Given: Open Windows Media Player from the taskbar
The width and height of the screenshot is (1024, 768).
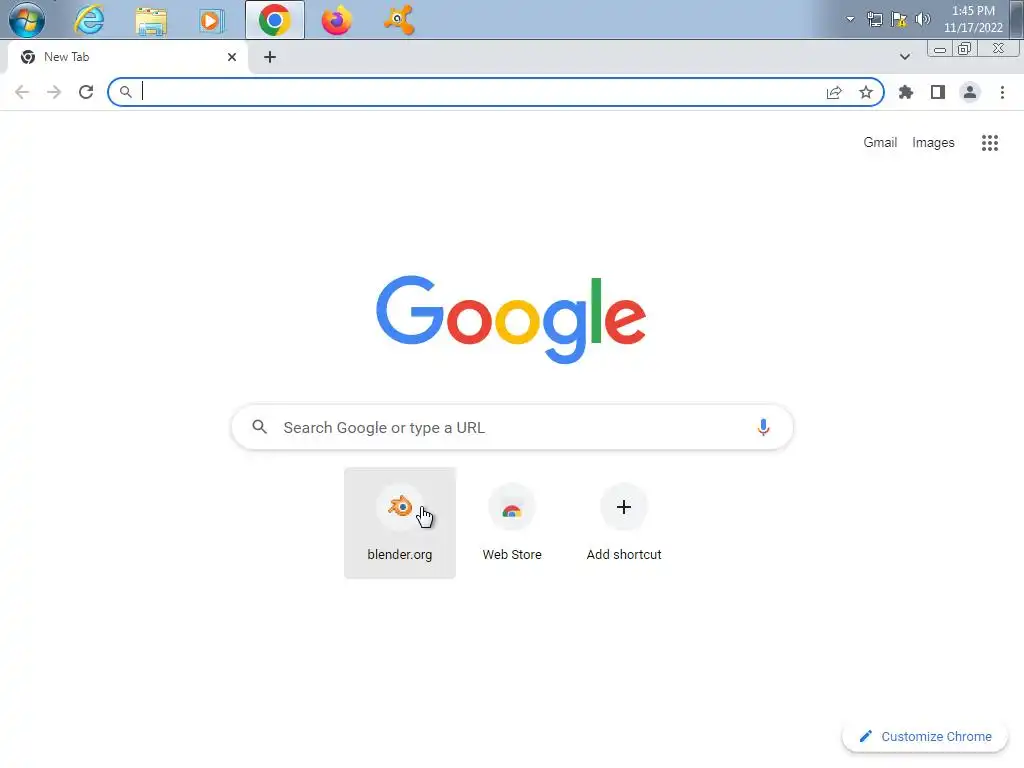Looking at the screenshot, I should click(x=211, y=20).
